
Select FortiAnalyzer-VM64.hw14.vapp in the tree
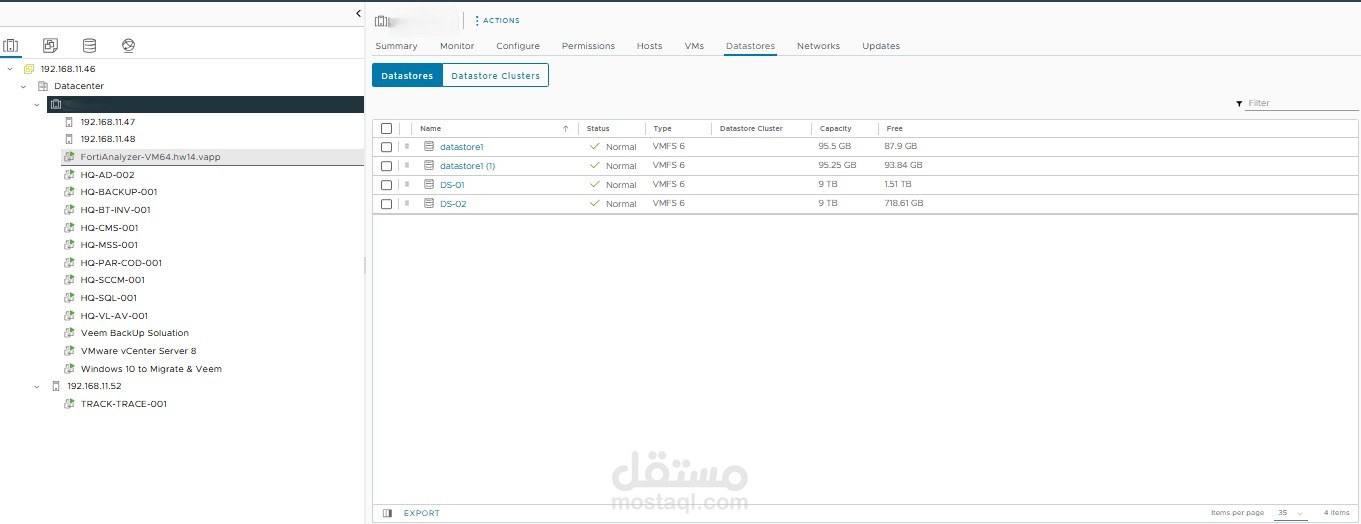[150, 157]
